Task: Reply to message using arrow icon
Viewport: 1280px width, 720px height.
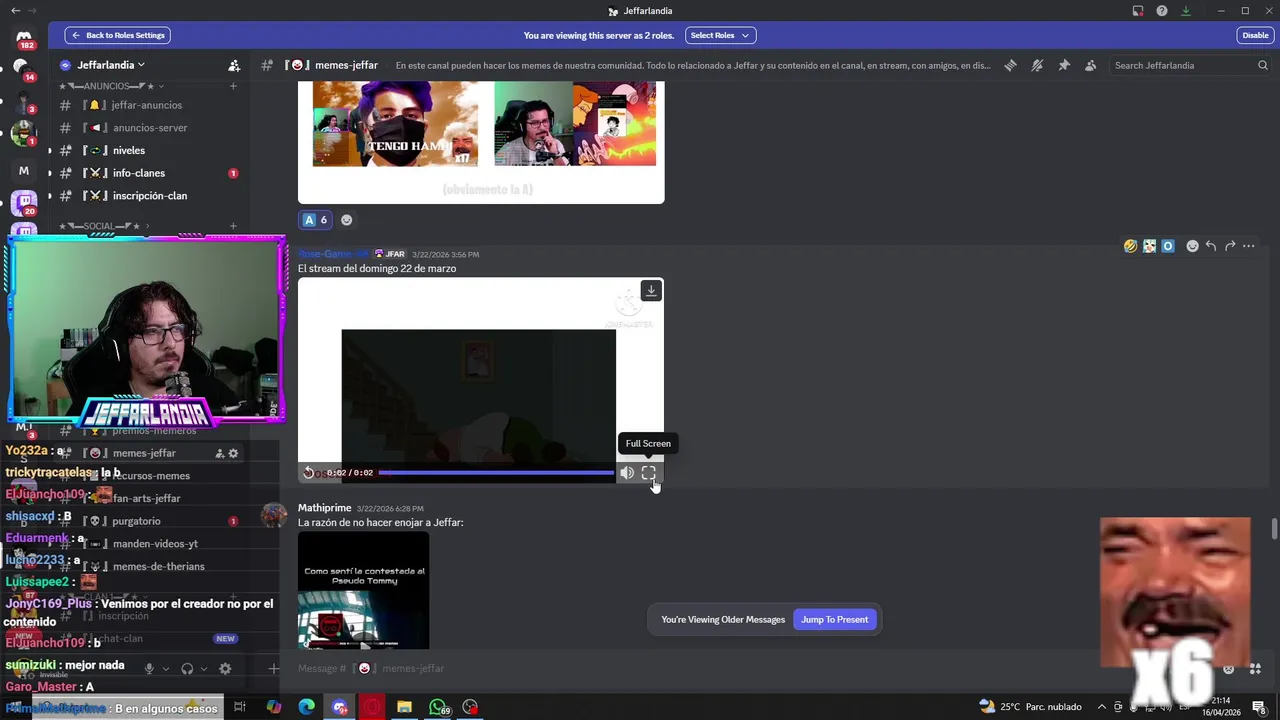Action: point(1211,246)
